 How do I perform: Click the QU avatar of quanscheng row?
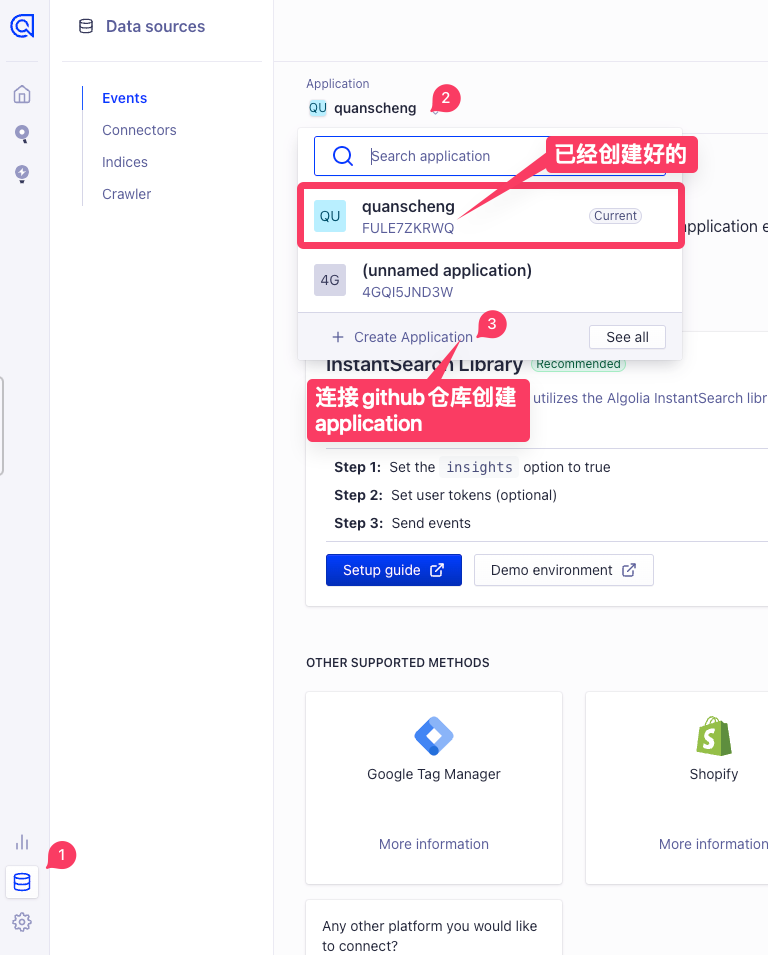click(x=330, y=216)
